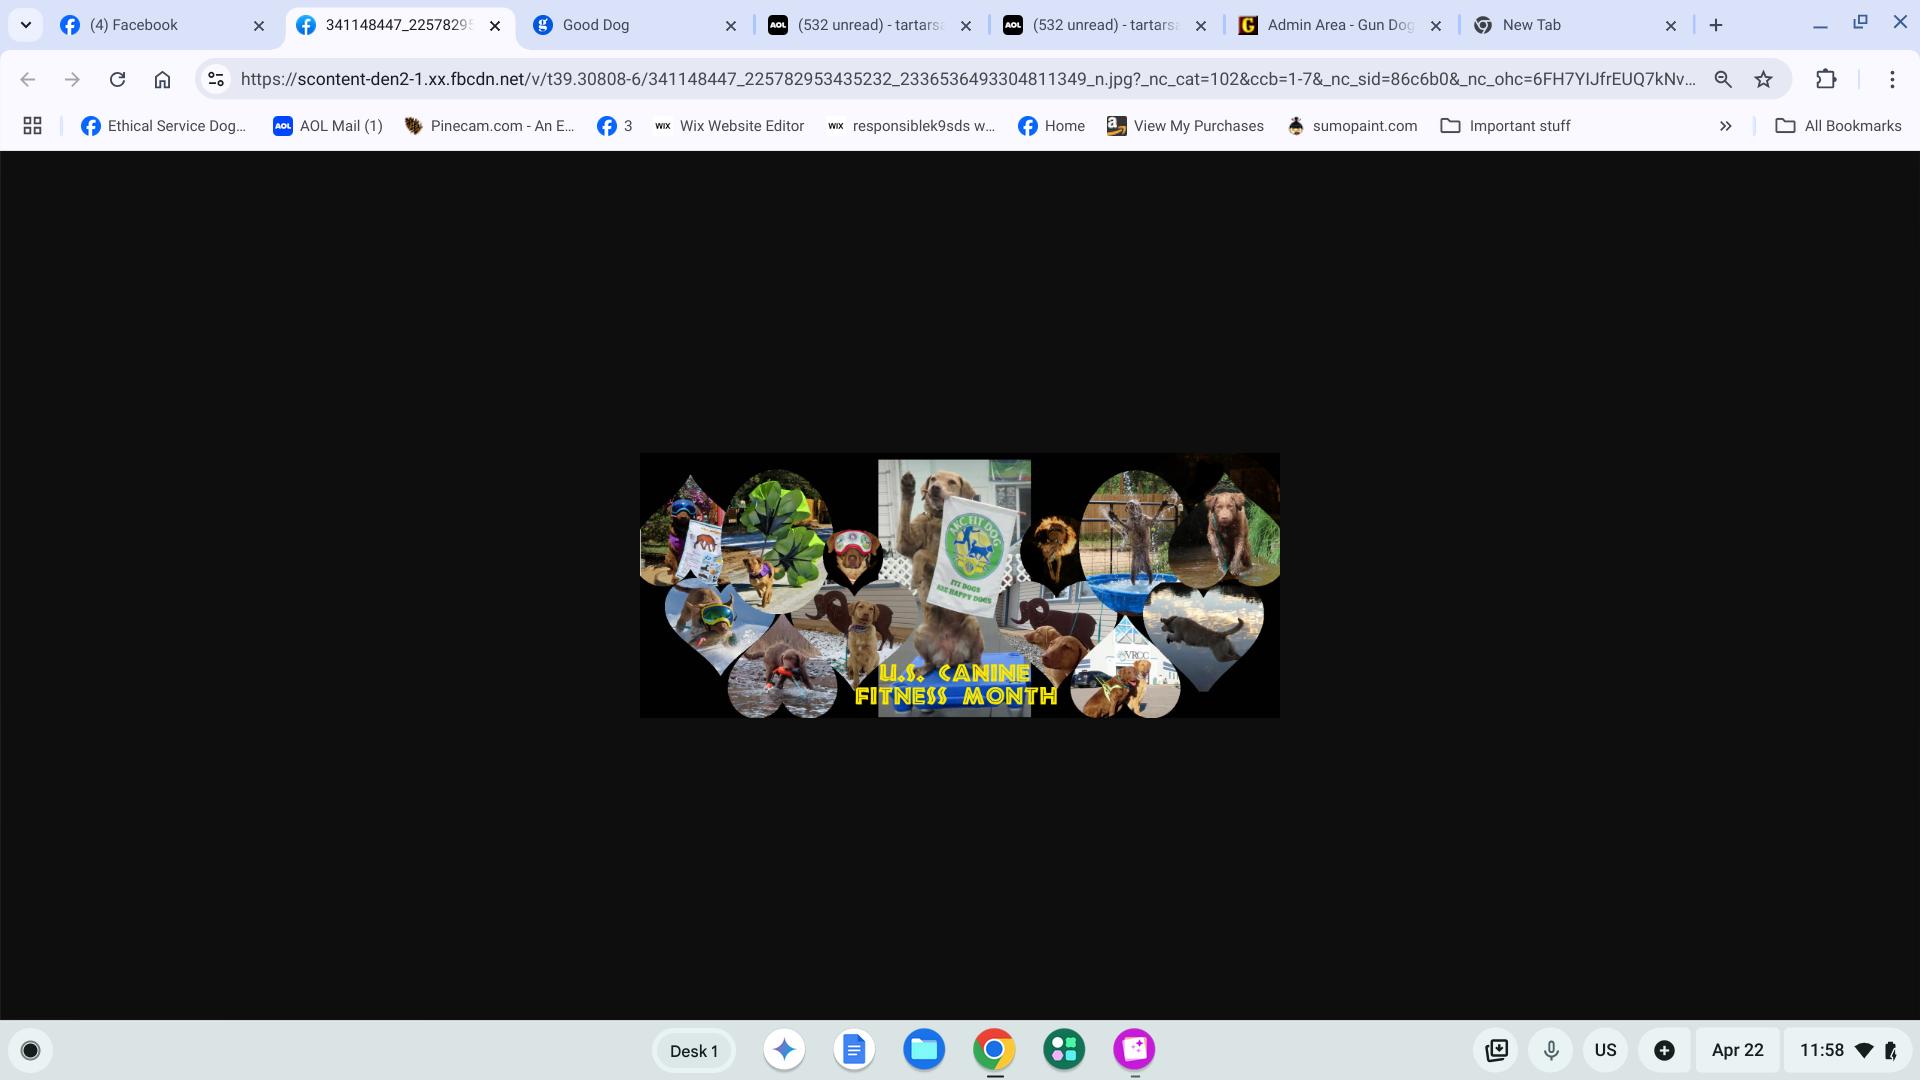Open Files app in the shelf
This screenshot has width=1920, height=1080.
923,1050
